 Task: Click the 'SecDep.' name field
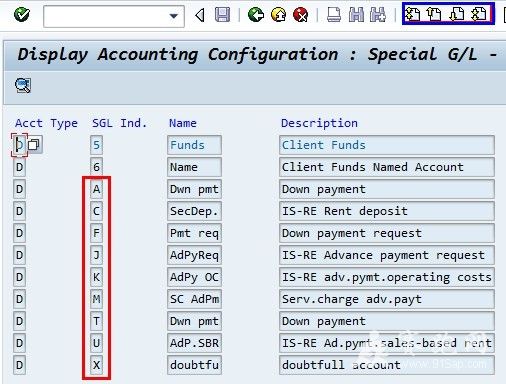(x=194, y=211)
